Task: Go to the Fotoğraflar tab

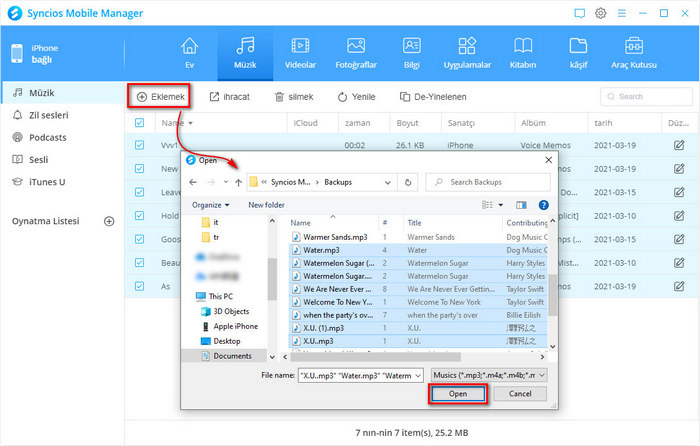Action: pos(356,53)
